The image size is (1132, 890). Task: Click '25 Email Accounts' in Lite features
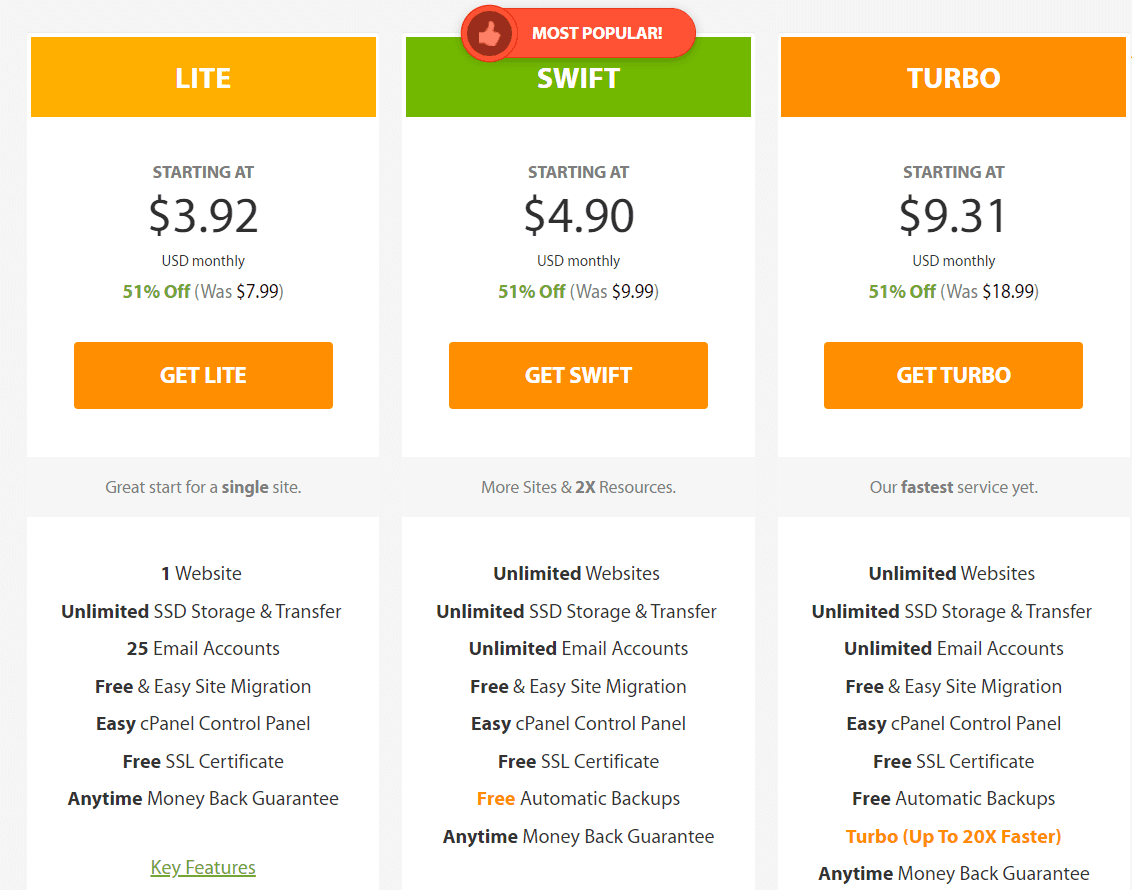pyautogui.click(x=203, y=648)
